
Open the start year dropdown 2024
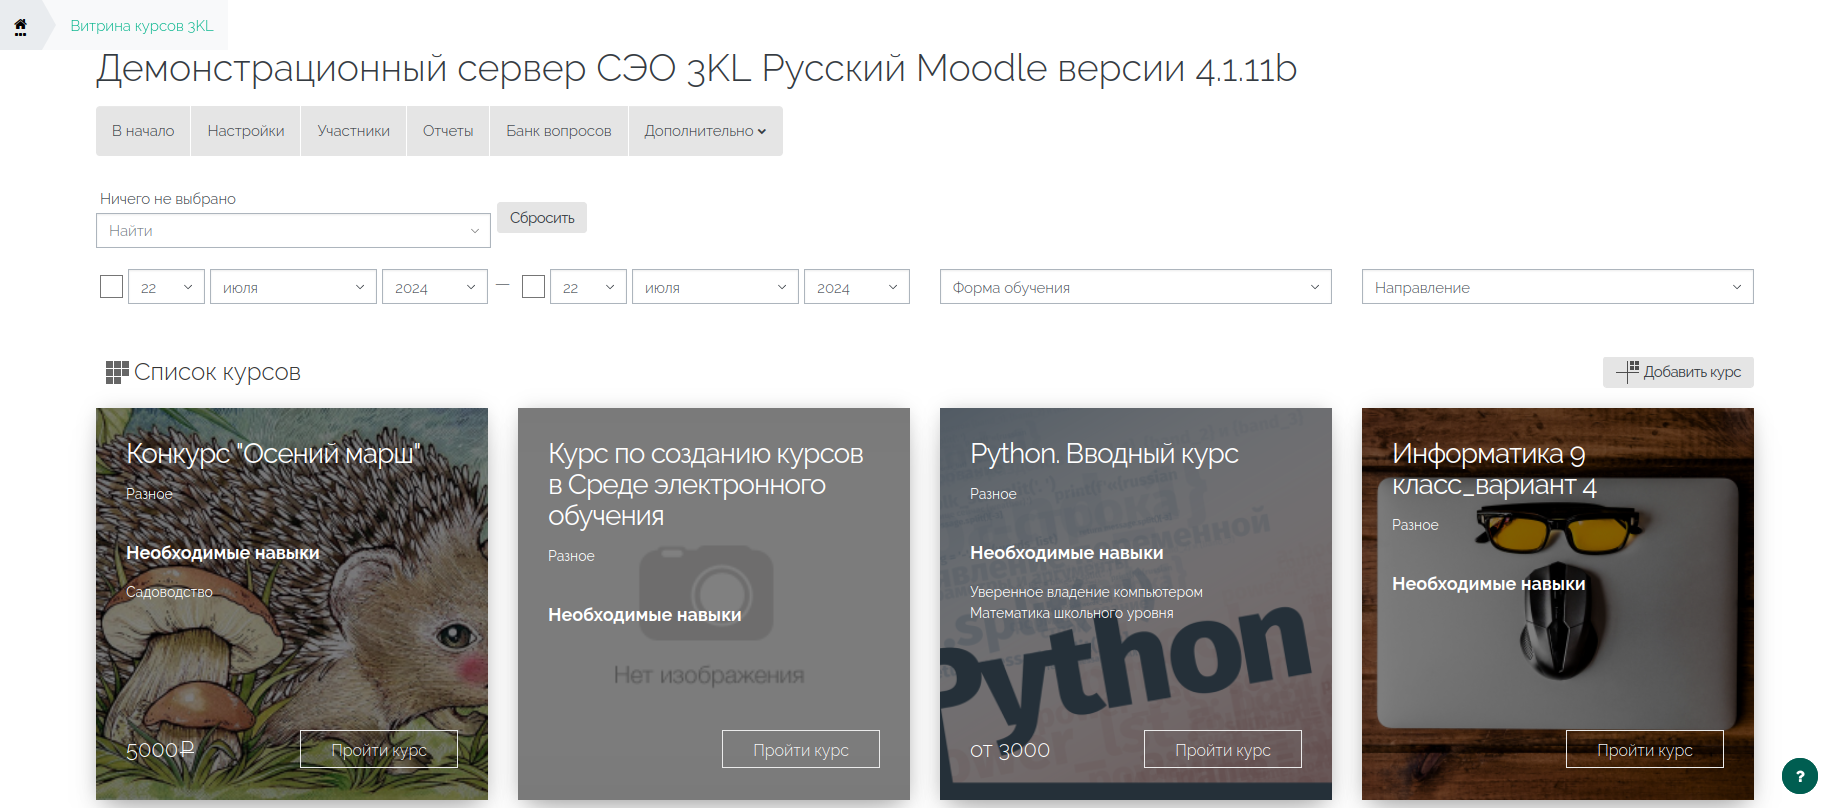[x=434, y=287]
